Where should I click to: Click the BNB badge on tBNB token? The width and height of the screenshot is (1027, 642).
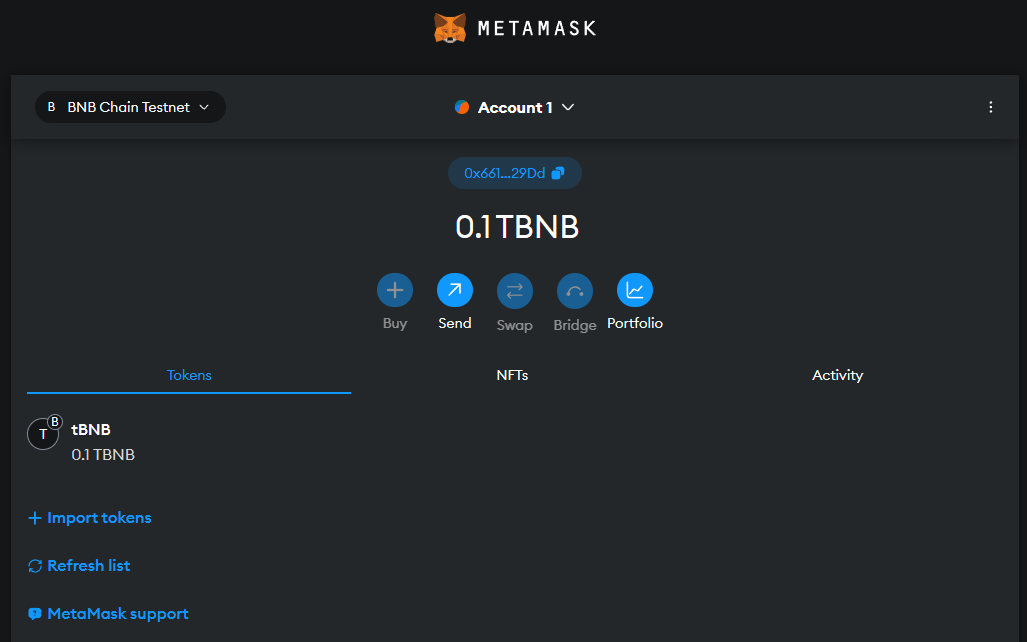pyautogui.click(x=54, y=421)
